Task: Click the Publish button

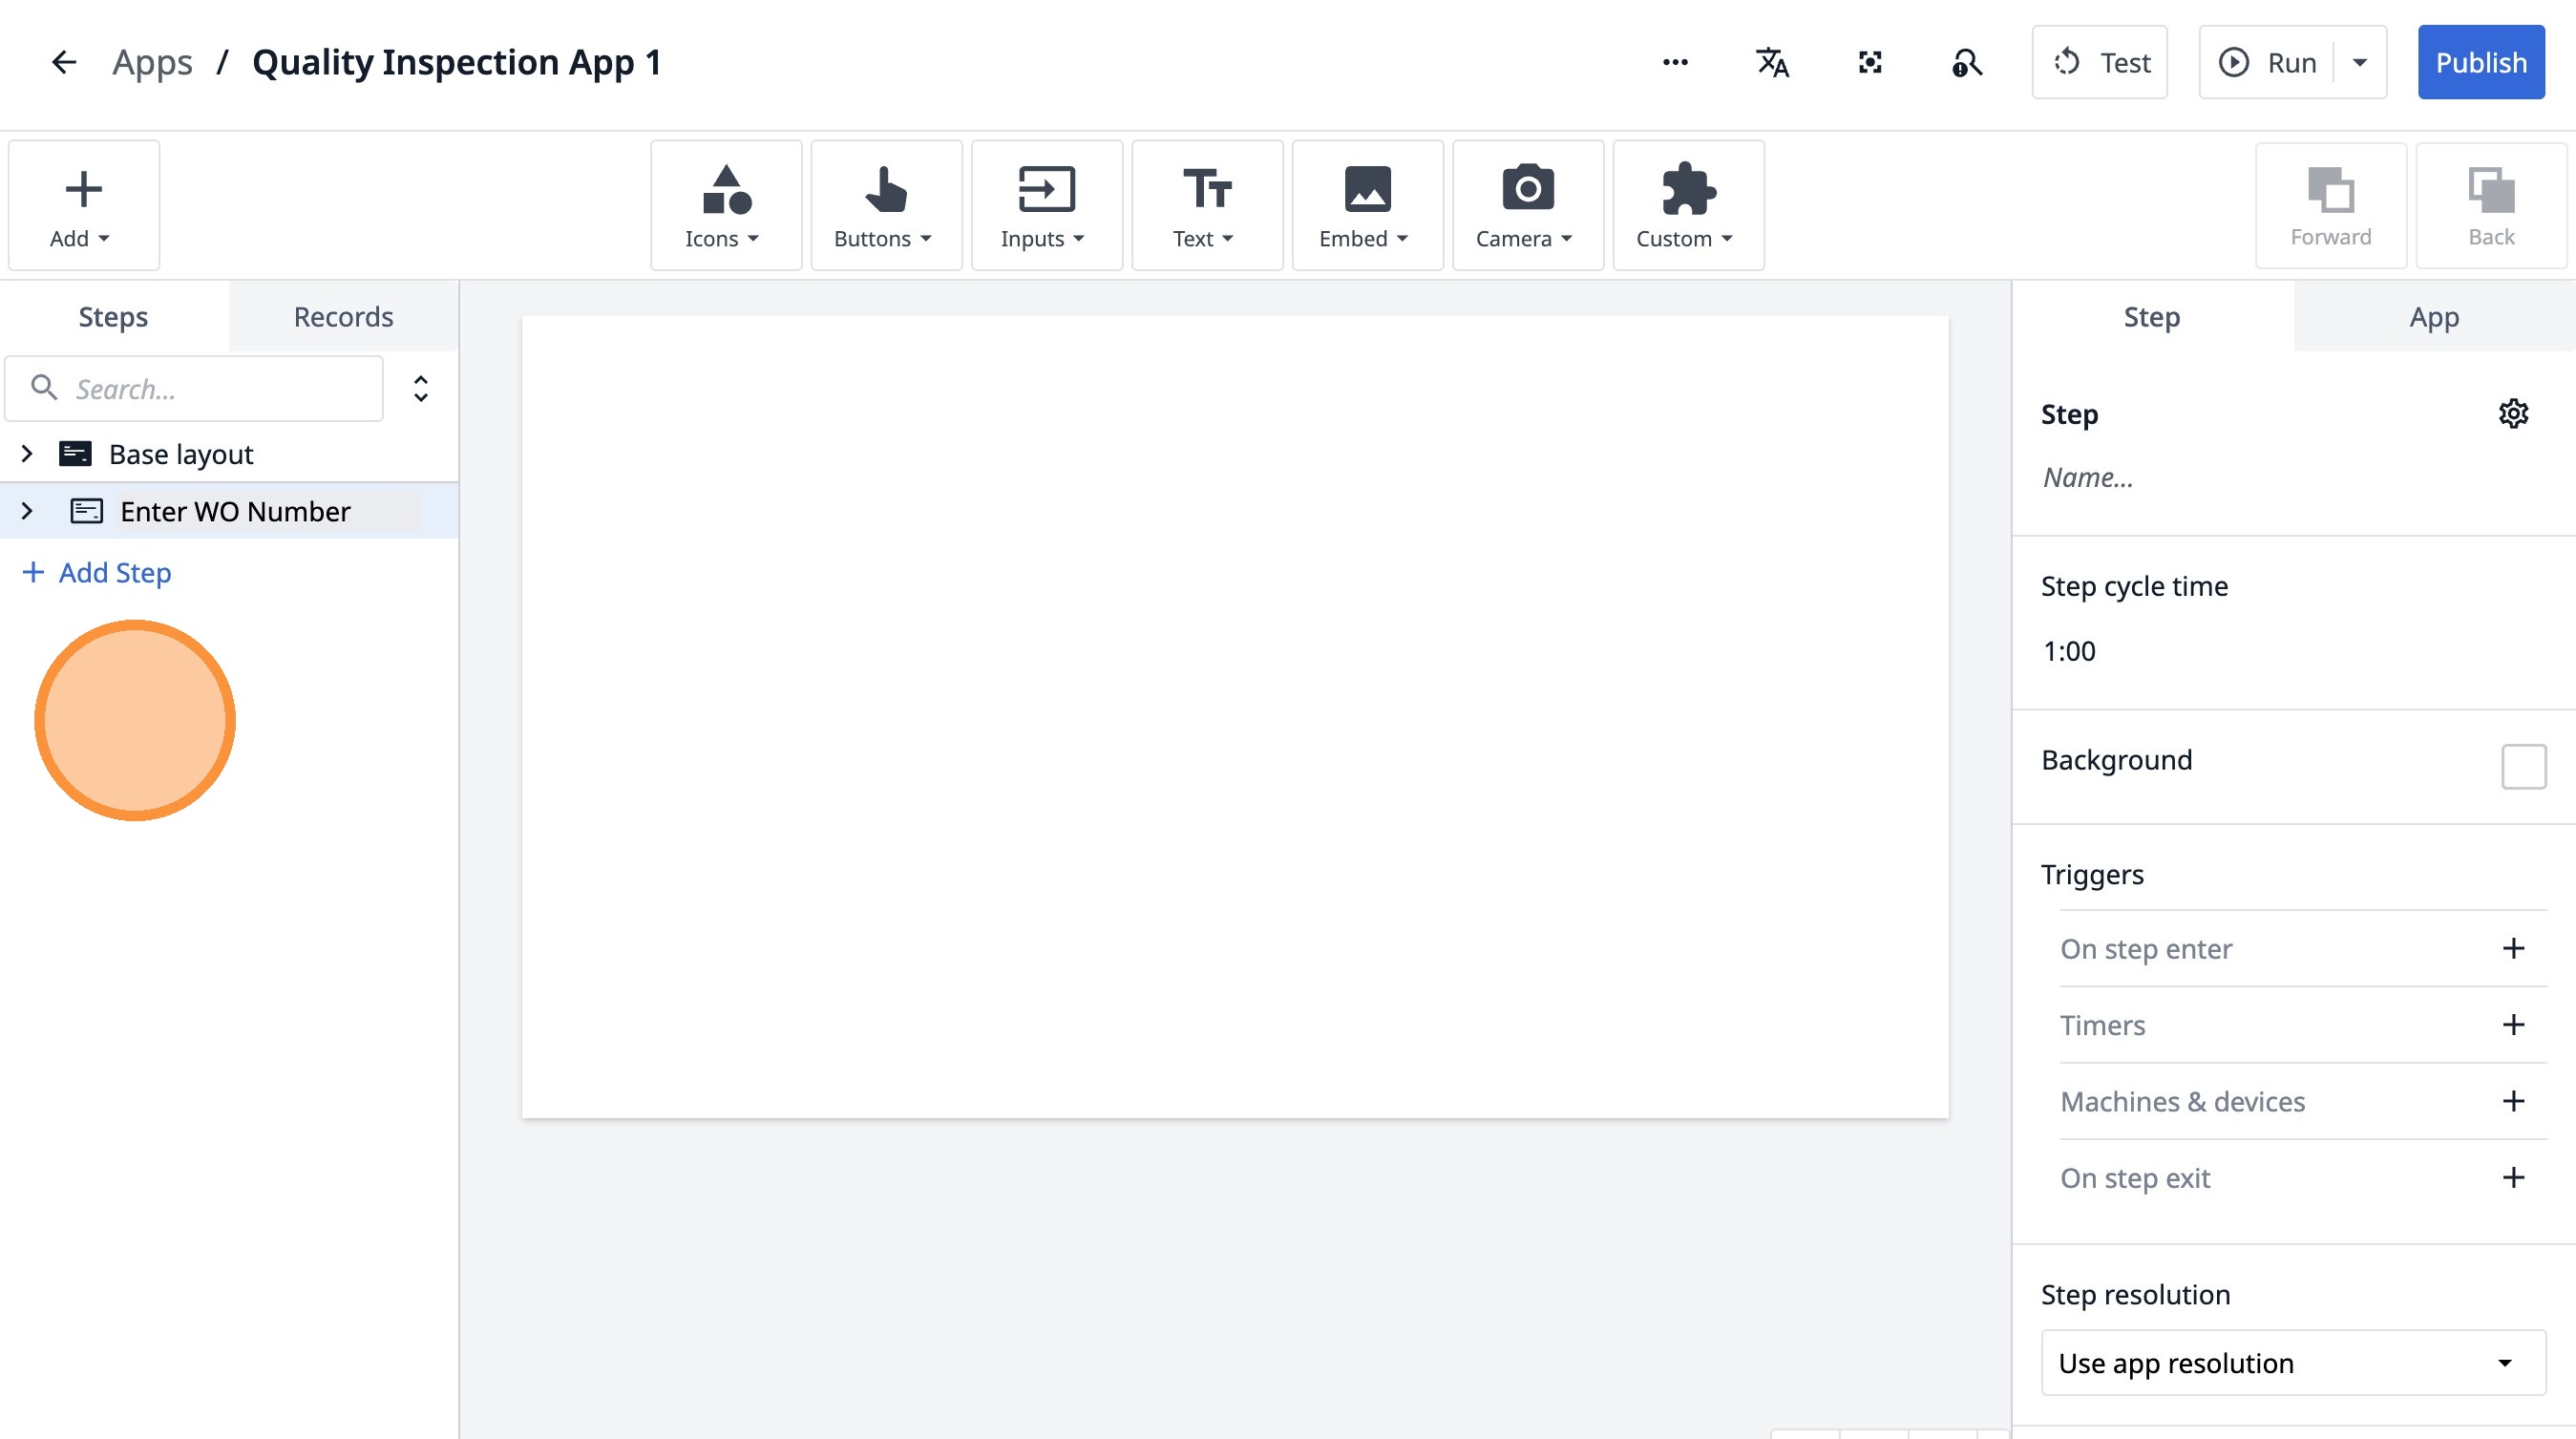Action: 2480,63
